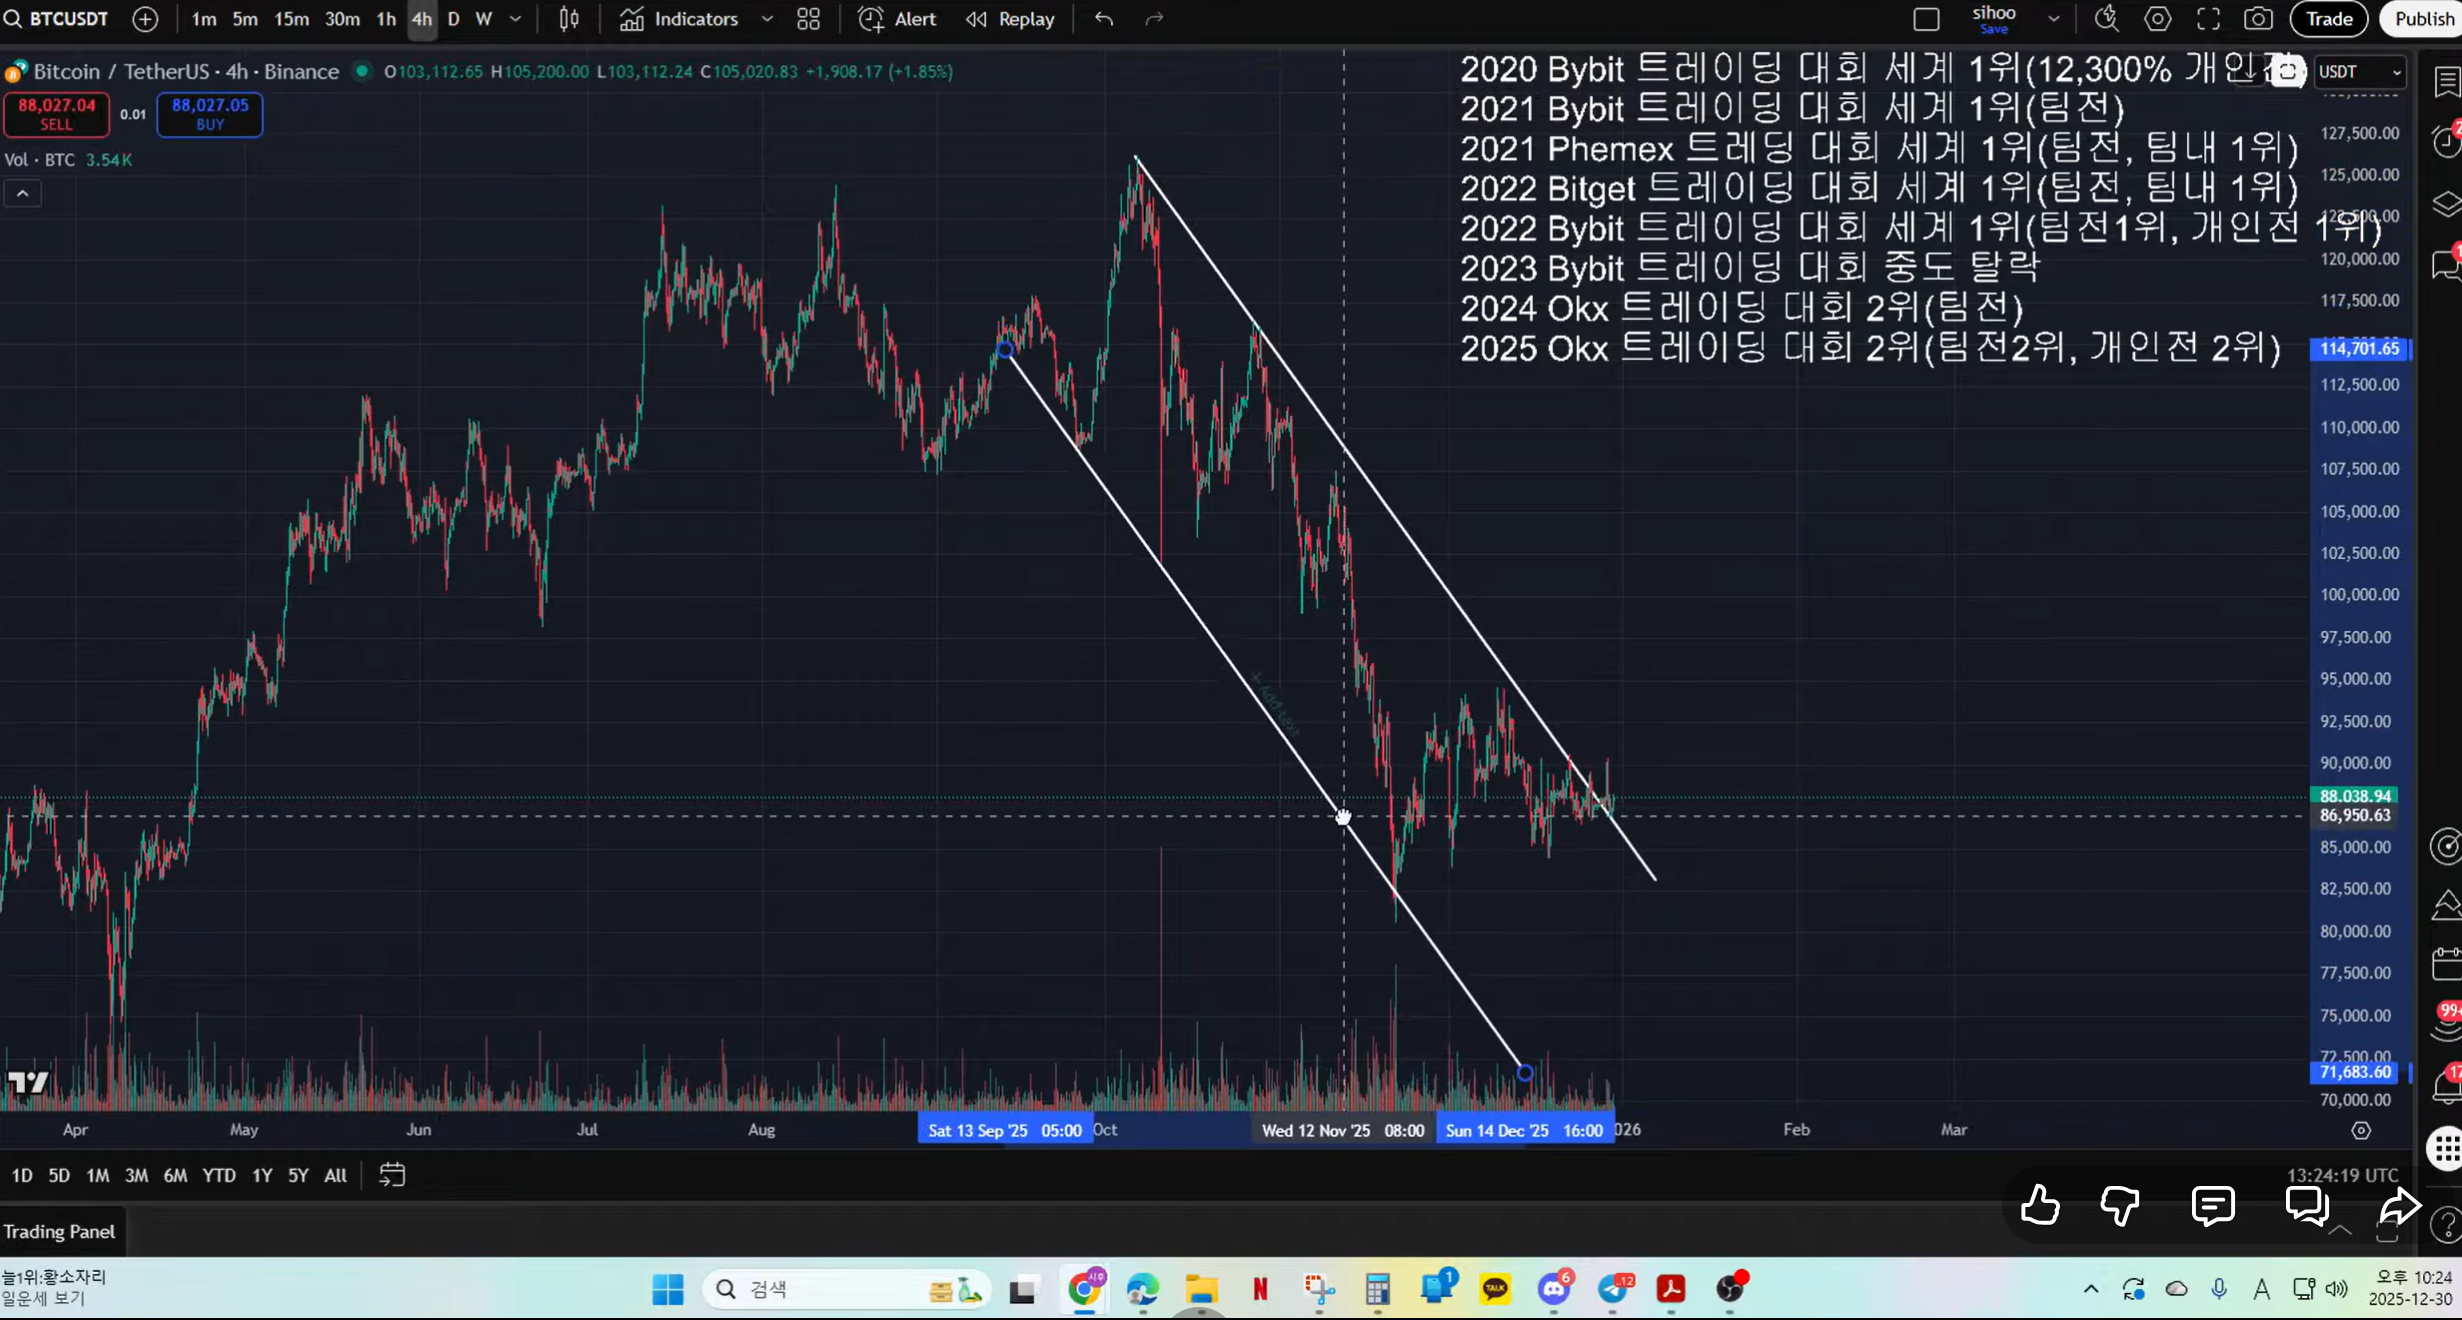Set the 3M date range
The height and width of the screenshot is (1320, 2462).
click(x=136, y=1175)
